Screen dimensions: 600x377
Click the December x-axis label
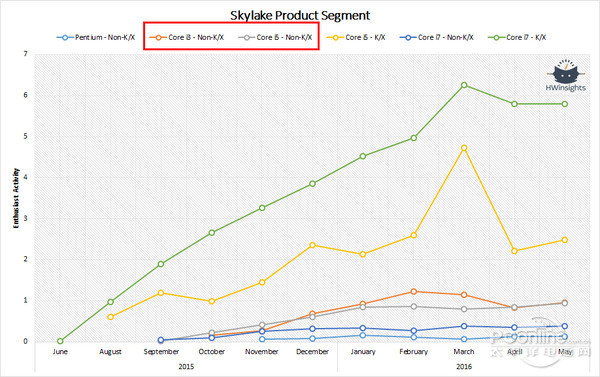point(313,352)
